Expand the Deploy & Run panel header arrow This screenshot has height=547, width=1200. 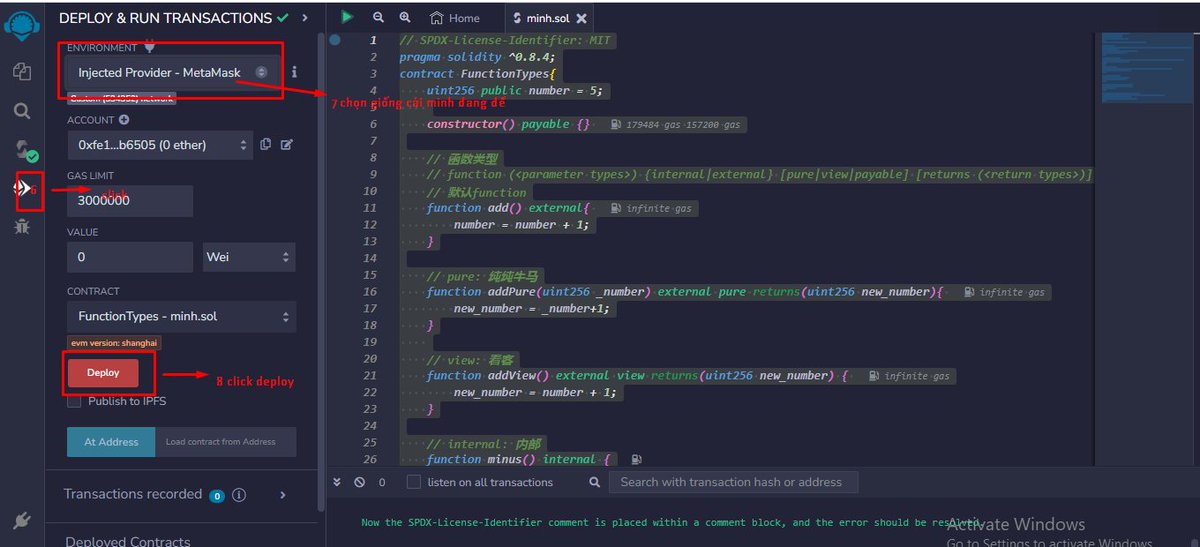point(305,18)
